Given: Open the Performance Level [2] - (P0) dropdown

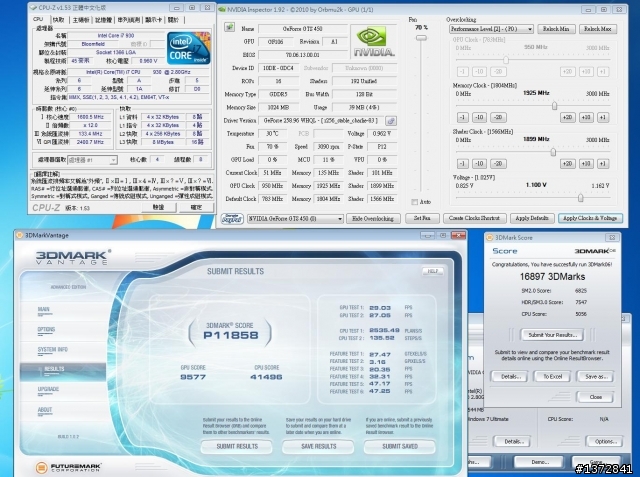Looking at the screenshot, I should 491,29.
